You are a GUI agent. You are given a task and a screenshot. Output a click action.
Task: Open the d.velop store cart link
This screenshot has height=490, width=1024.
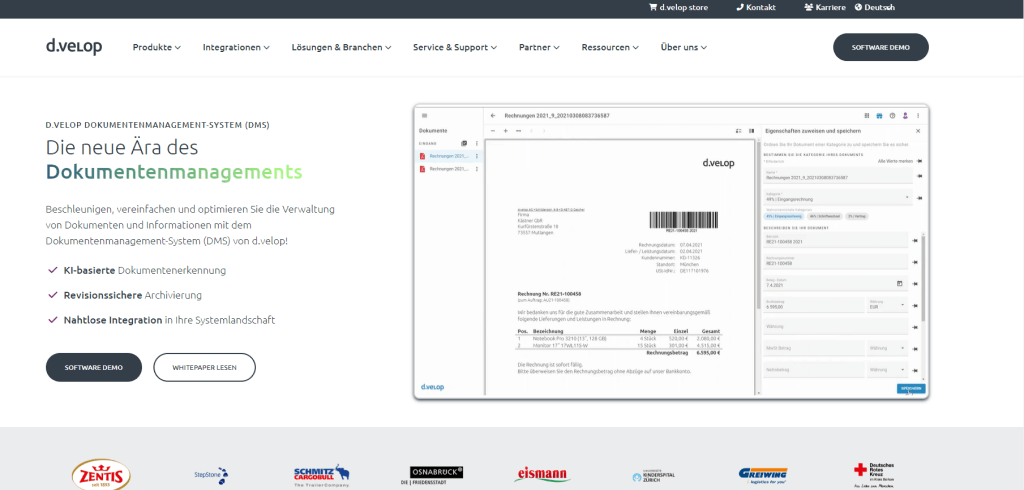coord(679,8)
